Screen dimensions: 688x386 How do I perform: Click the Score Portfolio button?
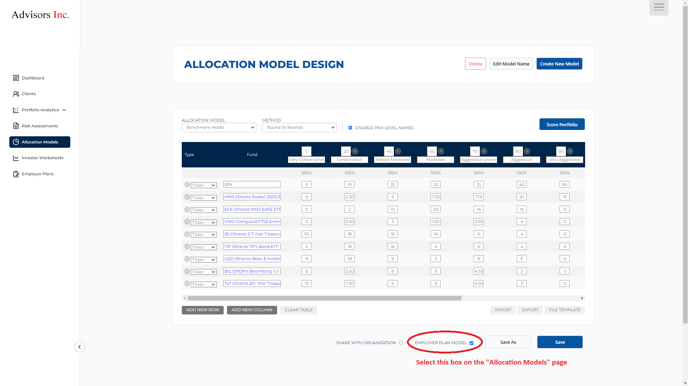click(x=562, y=125)
